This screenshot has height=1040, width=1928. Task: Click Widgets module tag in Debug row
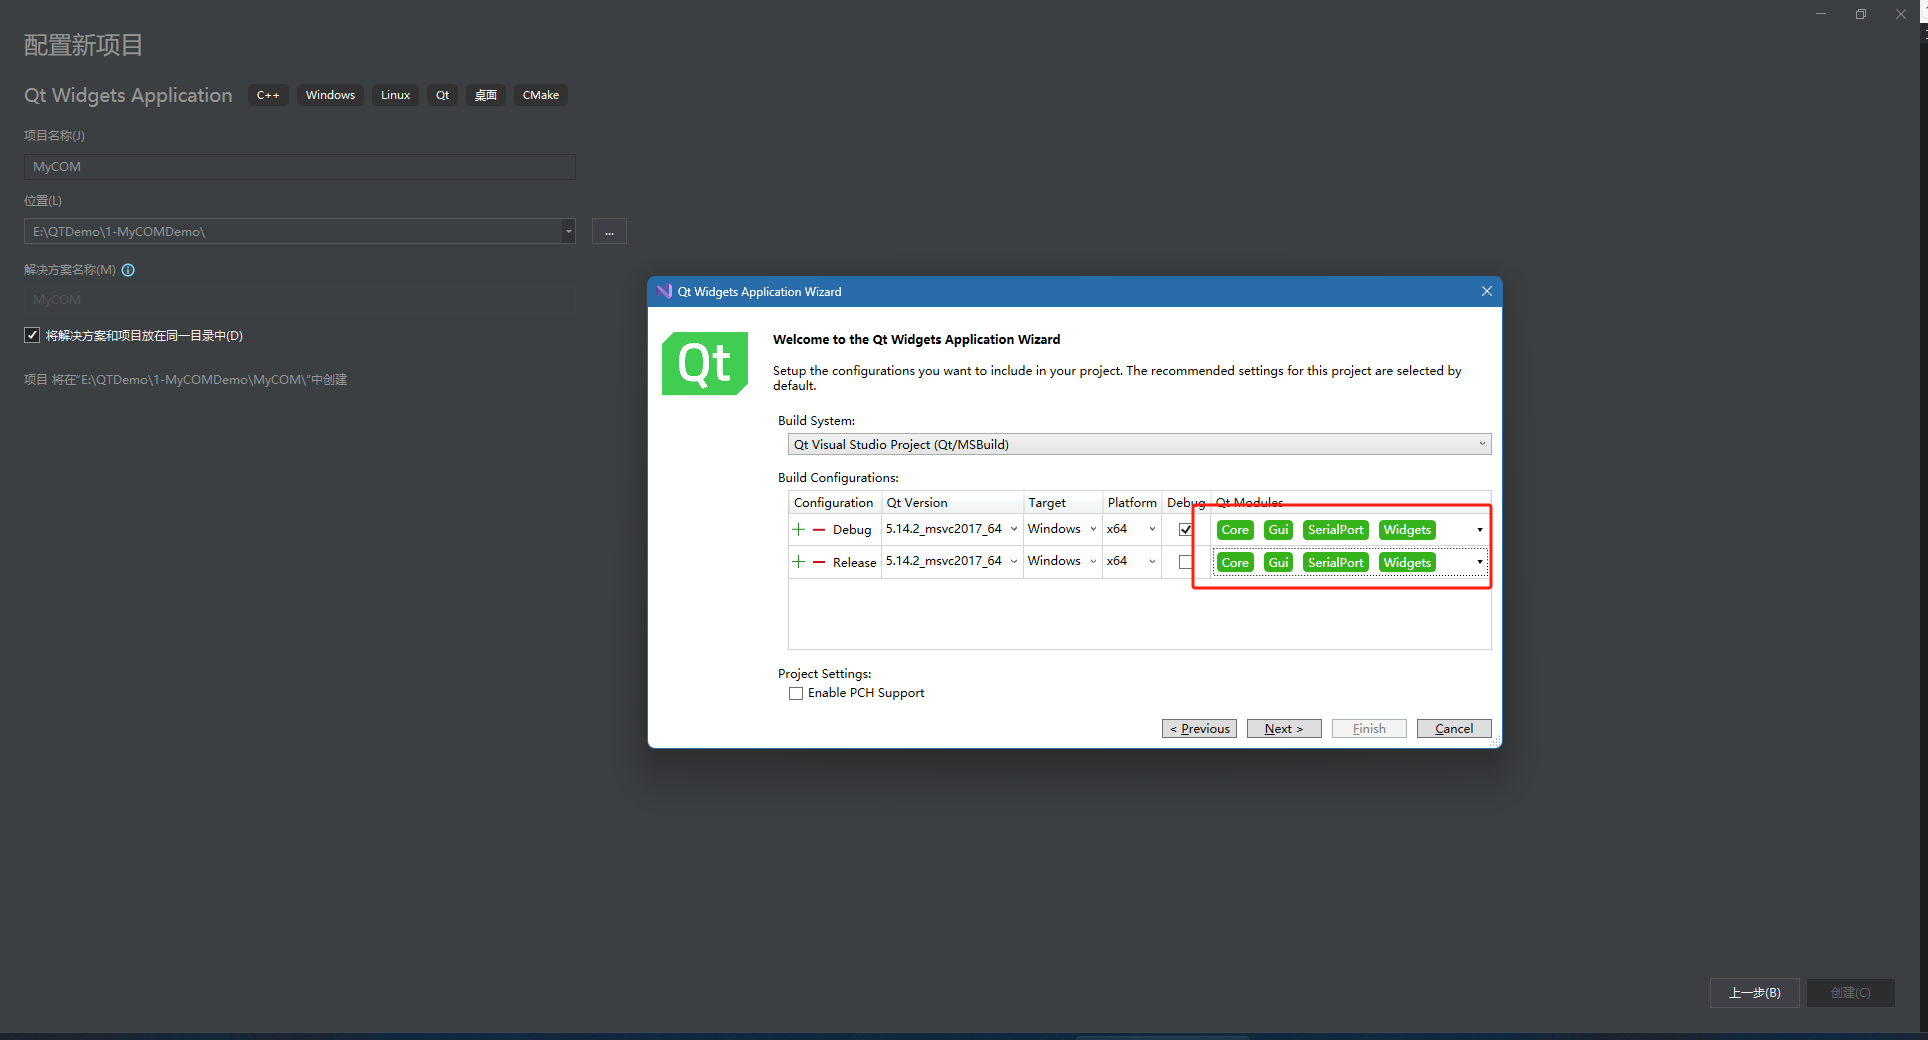point(1407,530)
